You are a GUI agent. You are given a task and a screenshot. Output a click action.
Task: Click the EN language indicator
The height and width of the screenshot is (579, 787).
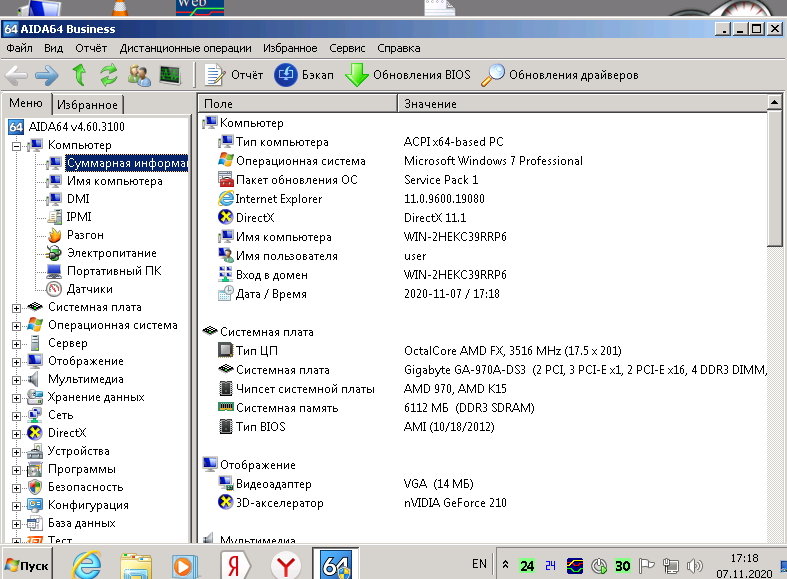[x=479, y=564]
